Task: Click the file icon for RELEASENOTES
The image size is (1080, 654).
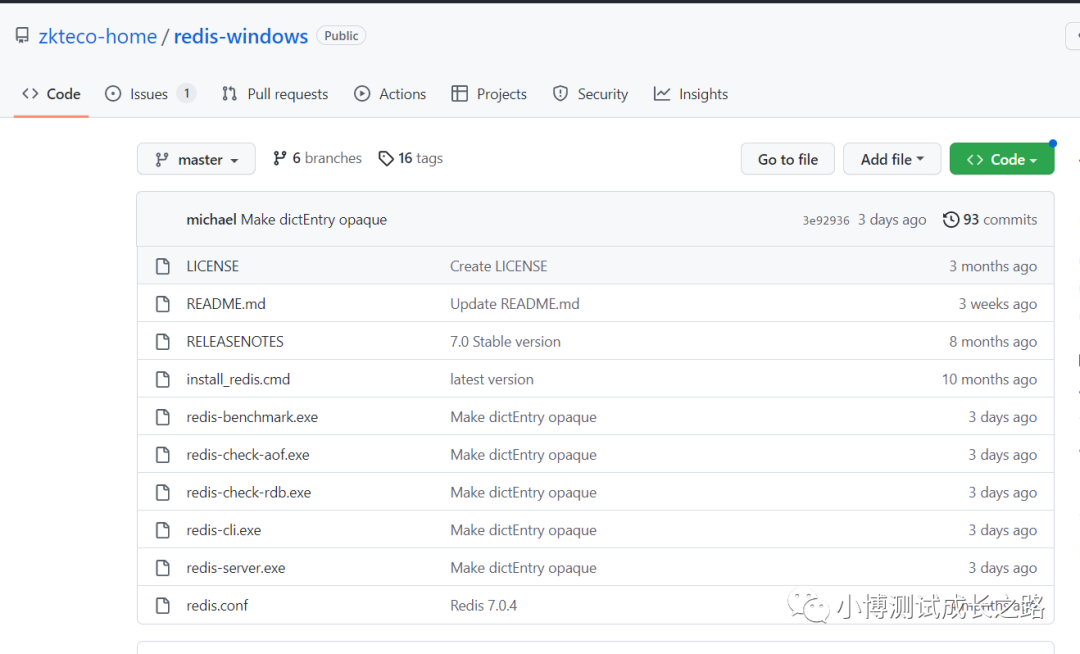Action: pyautogui.click(x=163, y=342)
